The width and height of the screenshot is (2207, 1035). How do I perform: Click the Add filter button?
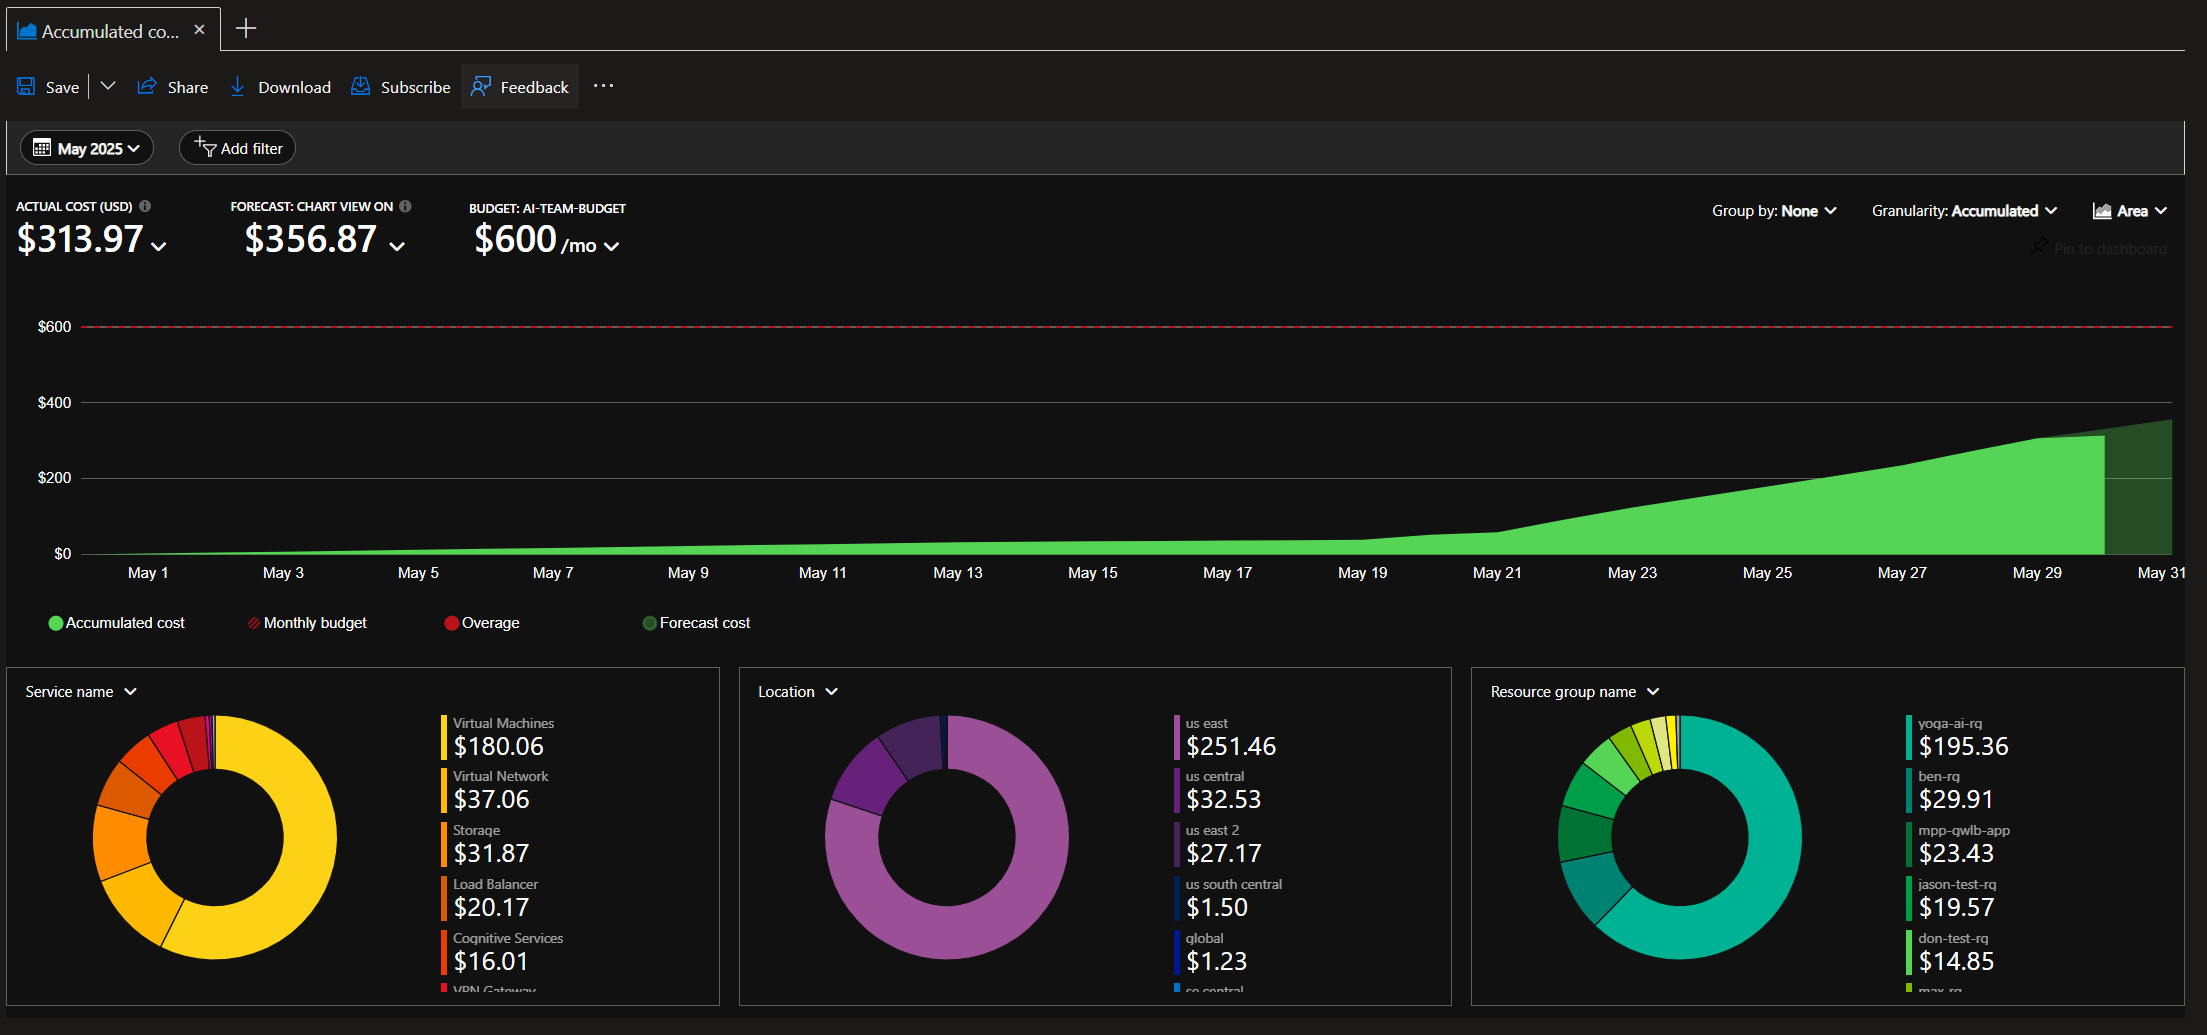tap(238, 148)
